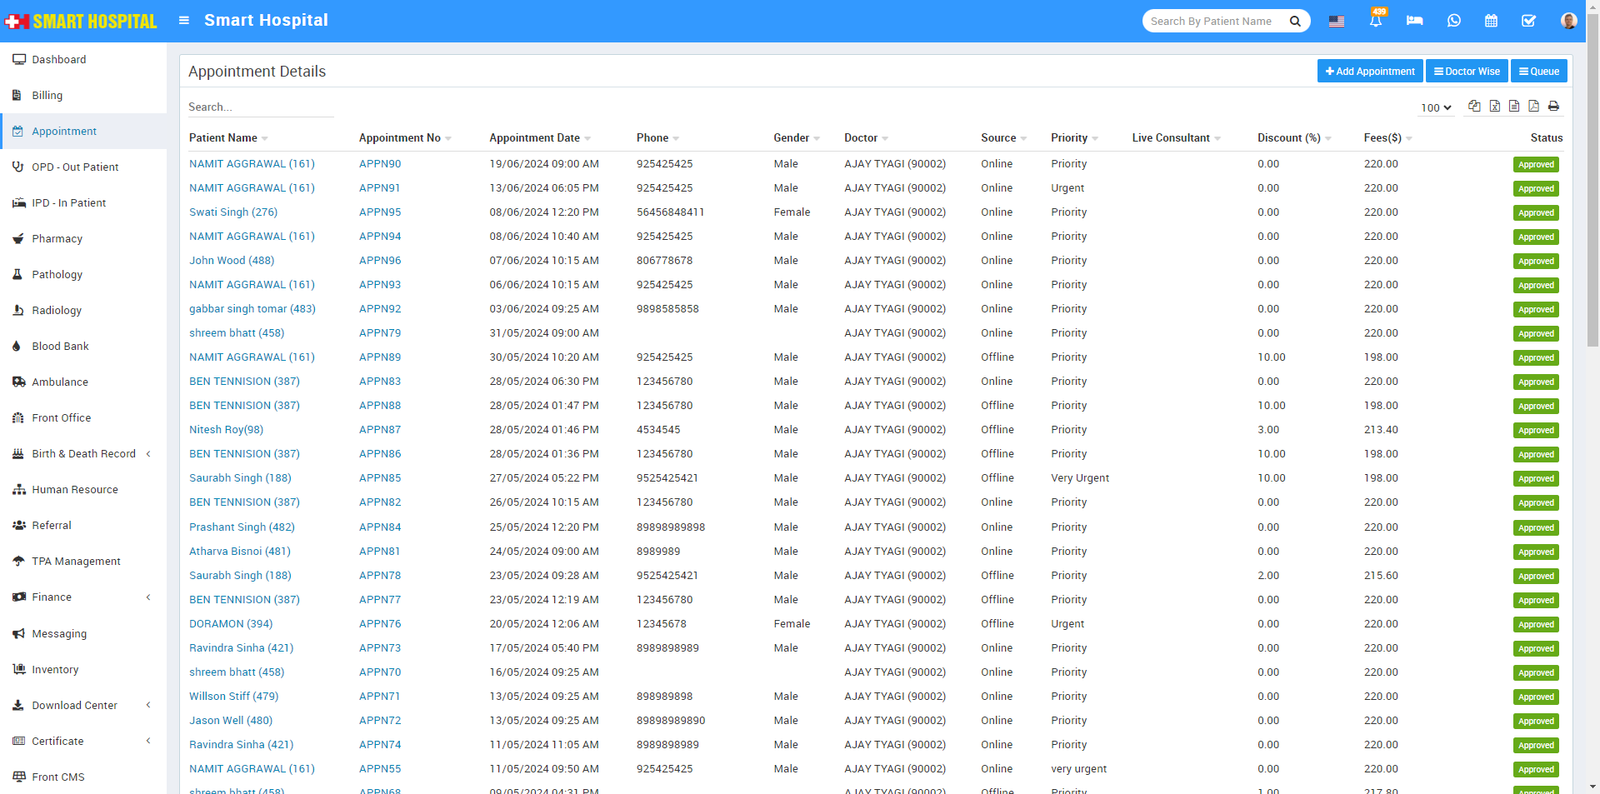Click the bed status icon in header

coord(1414,21)
